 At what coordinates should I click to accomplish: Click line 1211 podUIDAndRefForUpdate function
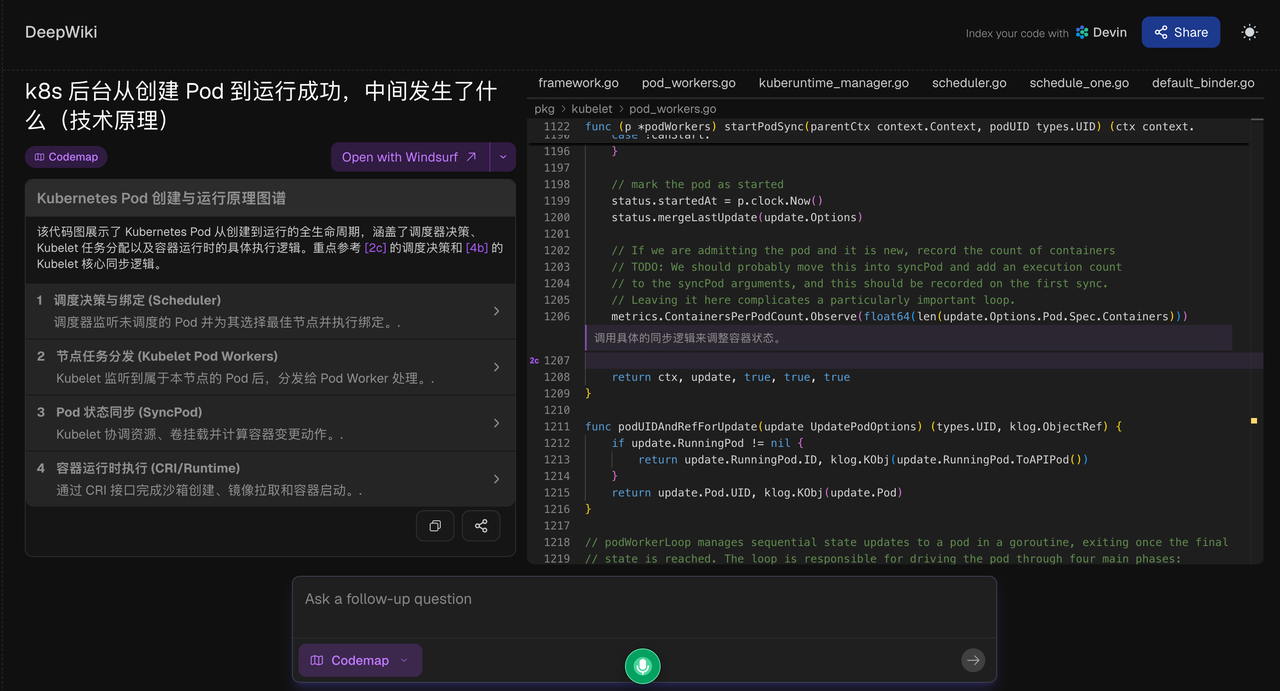point(854,426)
